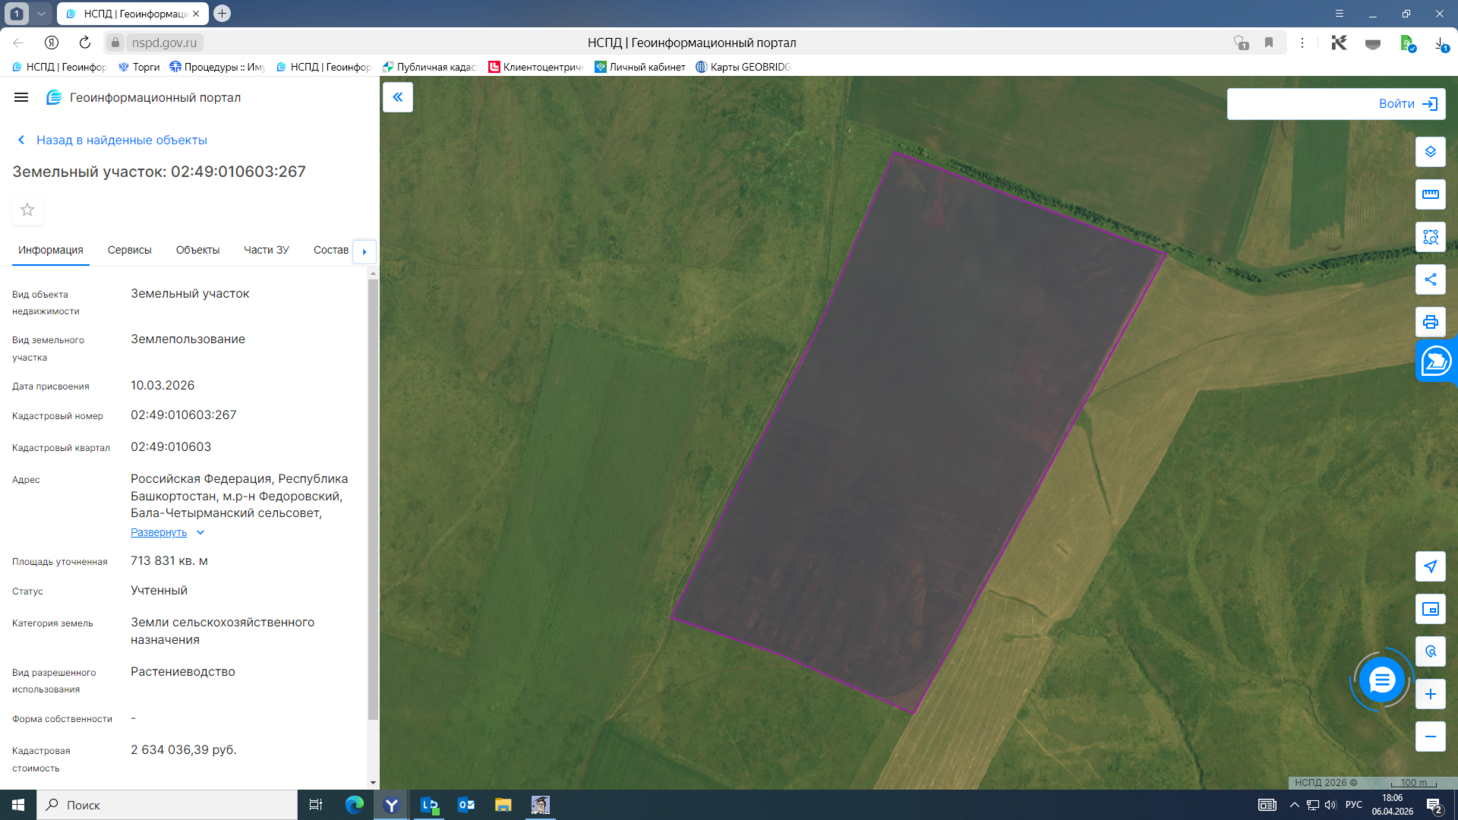
Task: Add land parcel to favorites star
Action: pyautogui.click(x=27, y=210)
